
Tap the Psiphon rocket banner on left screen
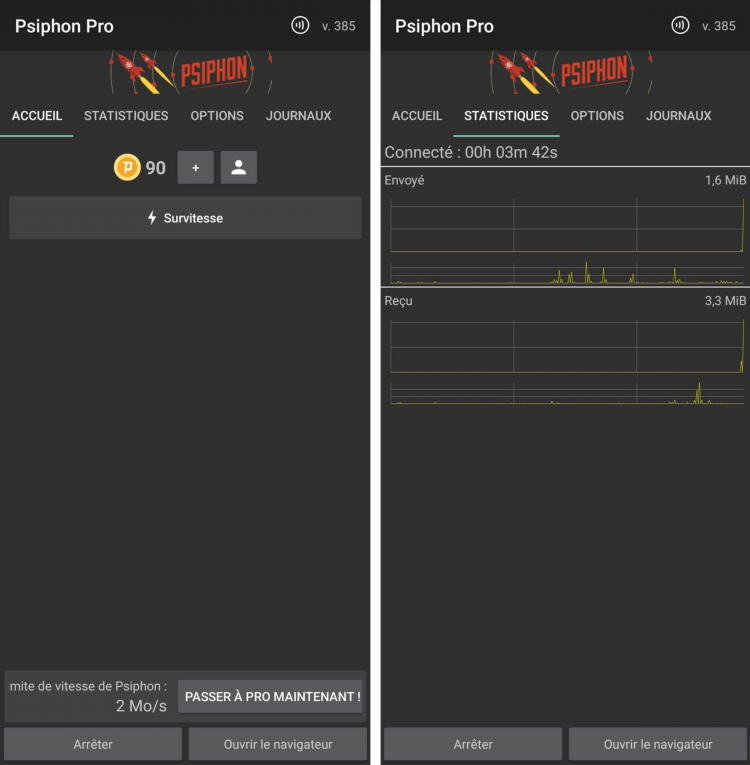click(191, 72)
